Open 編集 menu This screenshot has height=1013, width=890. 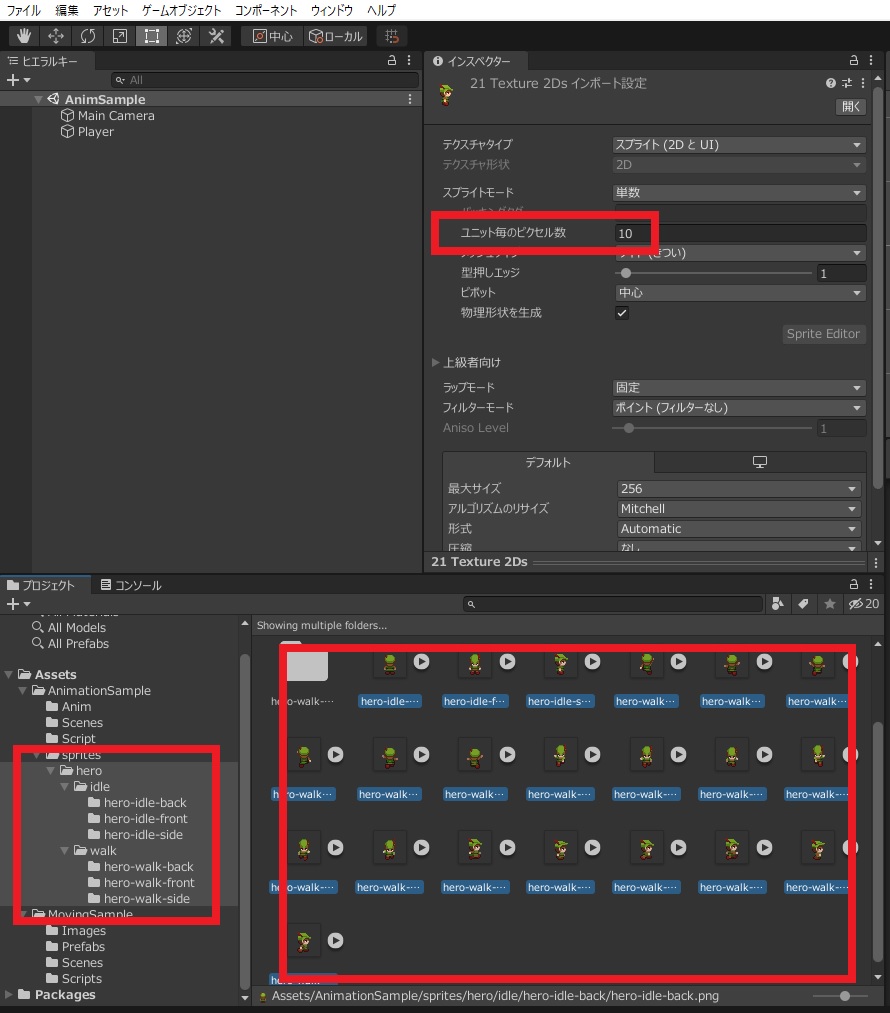click(67, 10)
